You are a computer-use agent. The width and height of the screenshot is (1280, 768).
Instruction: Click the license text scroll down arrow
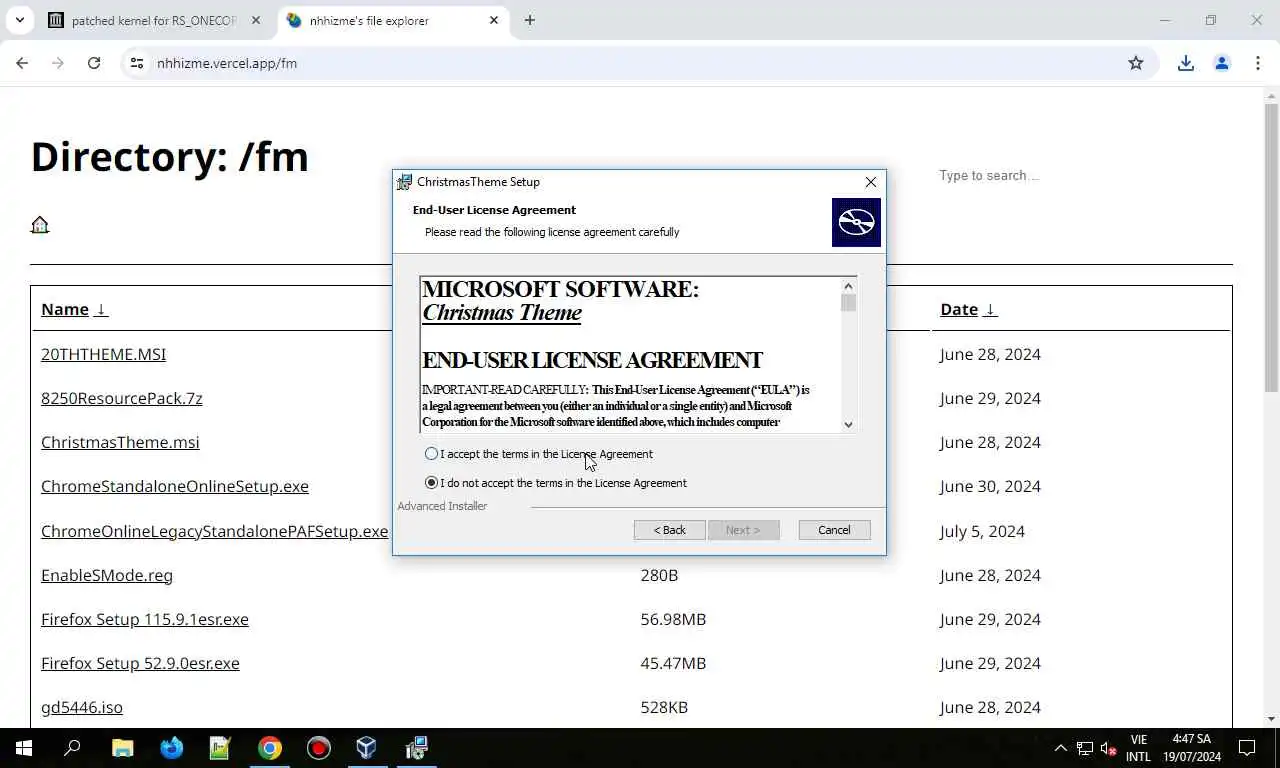[x=849, y=424]
